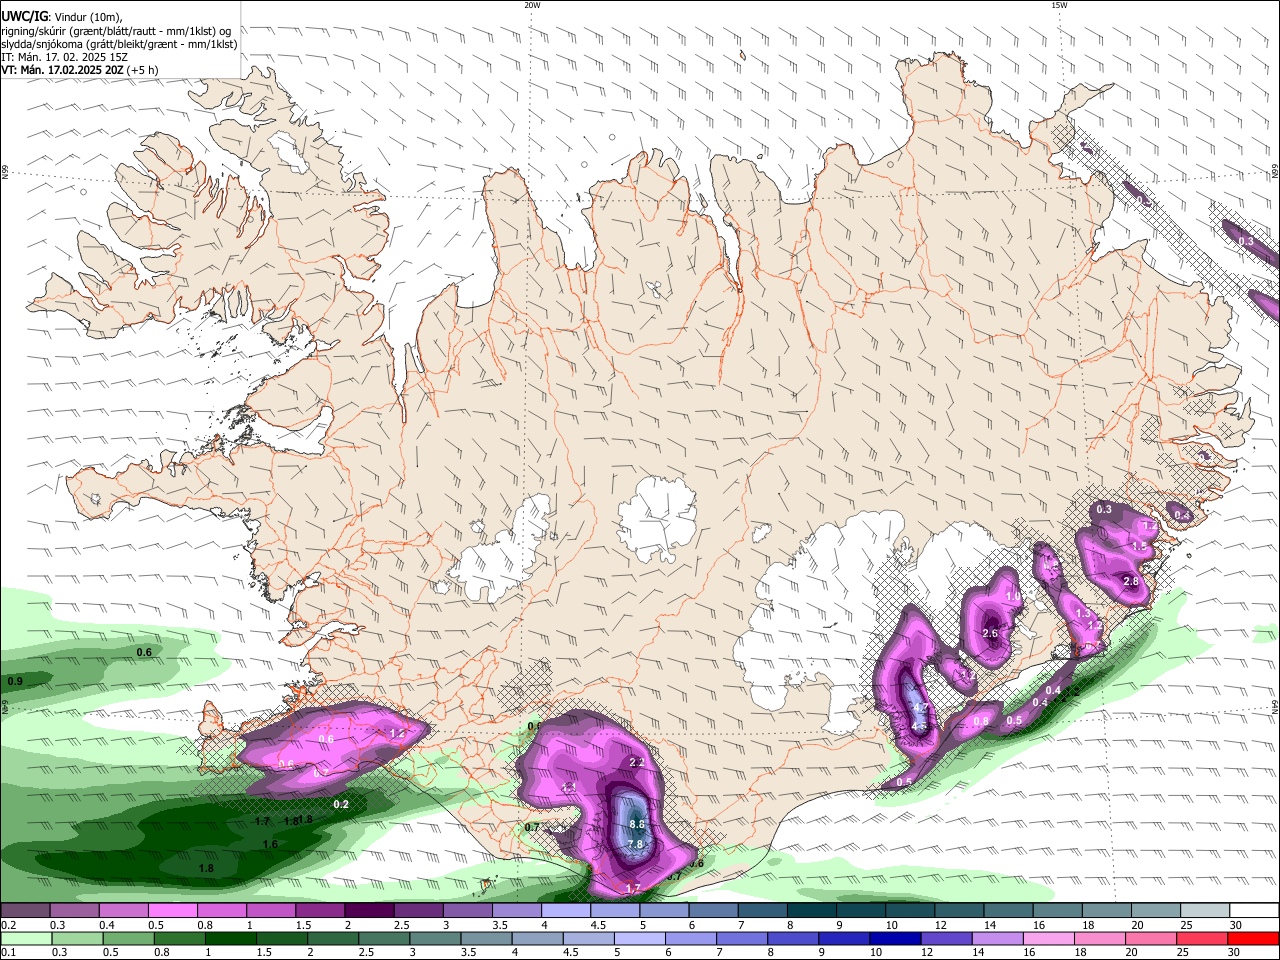Click the white swatch labeled 30 in upper legend
Screen dimensions: 1280x960
pyautogui.click(x=1255, y=911)
